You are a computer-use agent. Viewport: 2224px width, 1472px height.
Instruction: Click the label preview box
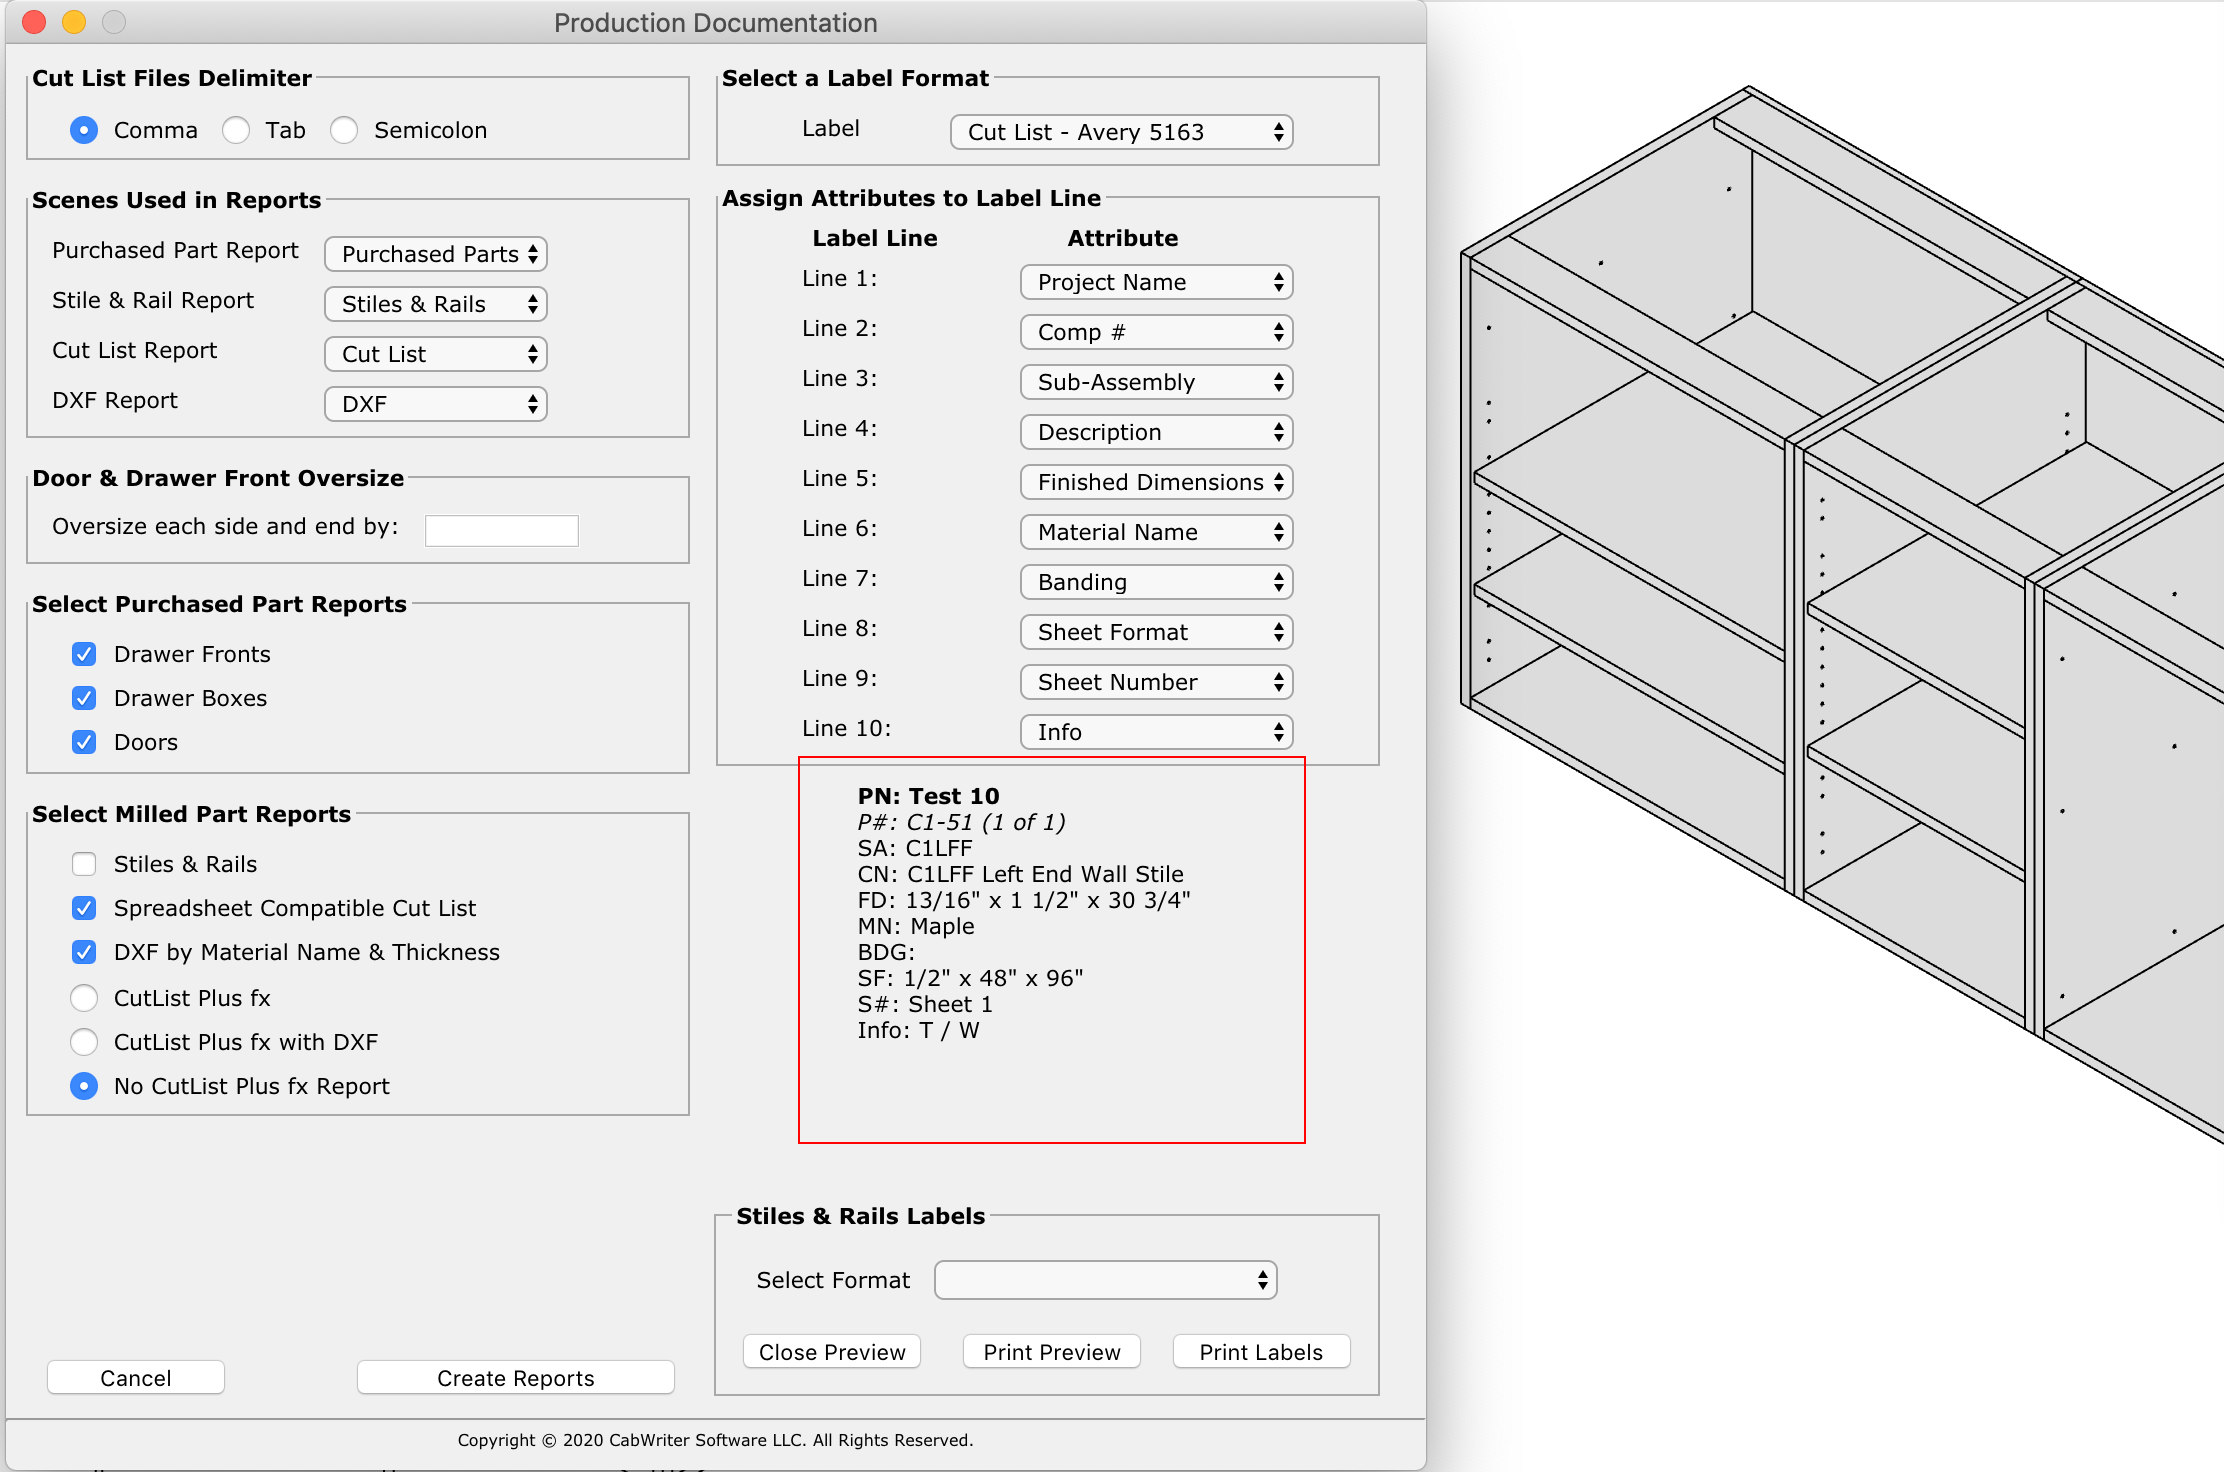1051,950
